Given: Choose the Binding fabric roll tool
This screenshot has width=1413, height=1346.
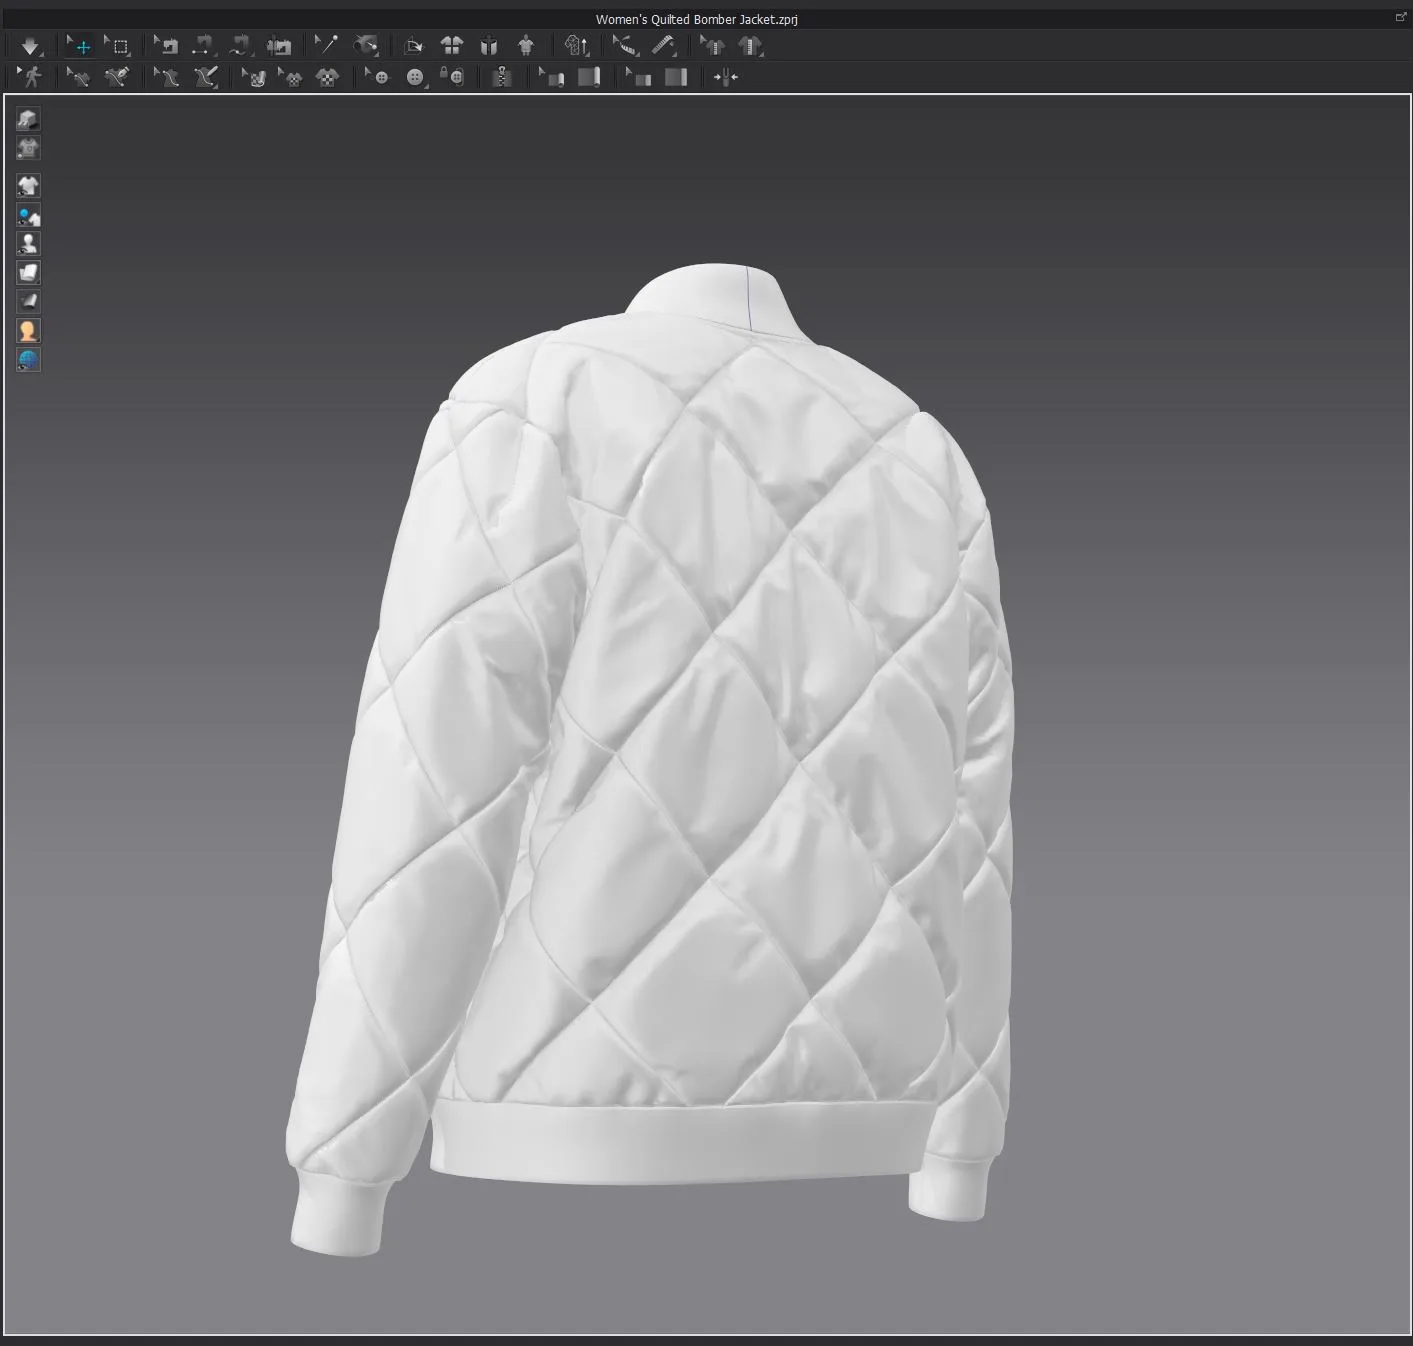Looking at the screenshot, I should (589, 77).
